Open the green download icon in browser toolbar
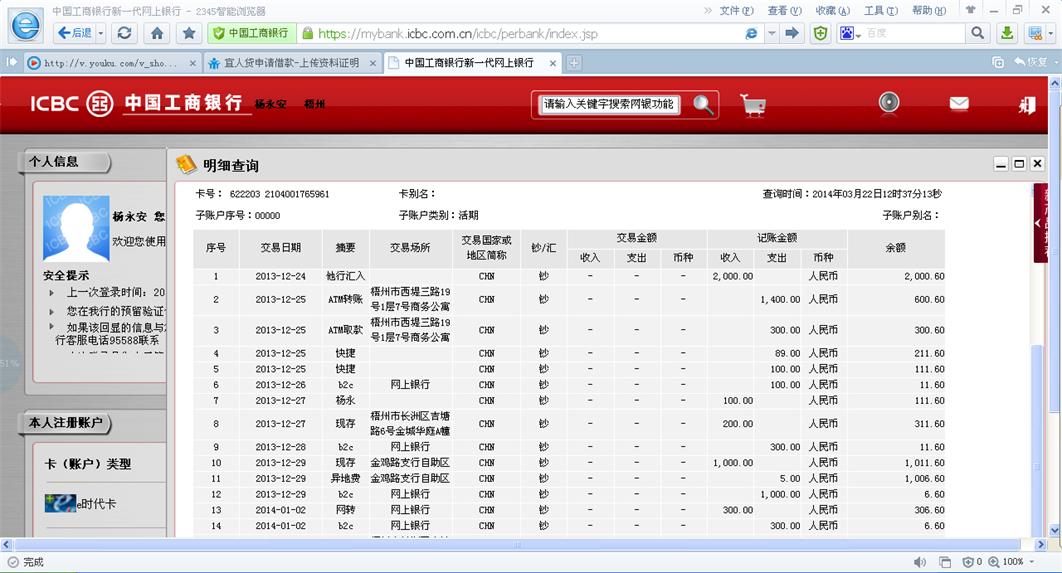 tap(1008, 33)
